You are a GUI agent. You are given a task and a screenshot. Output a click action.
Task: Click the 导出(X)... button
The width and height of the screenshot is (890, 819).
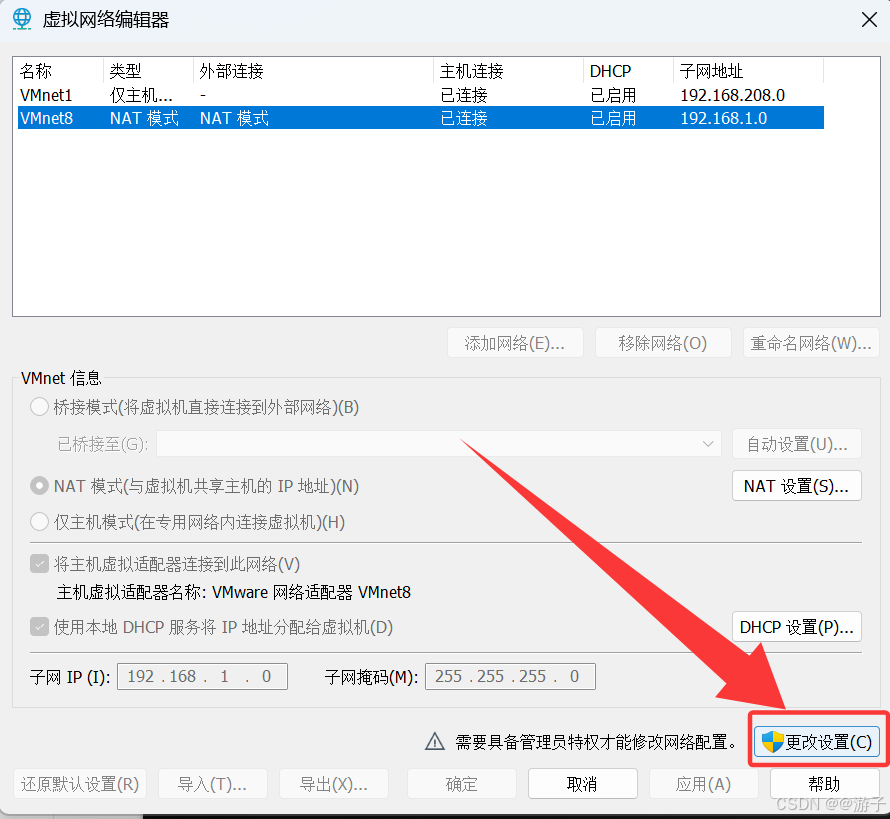[x=334, y=784]
